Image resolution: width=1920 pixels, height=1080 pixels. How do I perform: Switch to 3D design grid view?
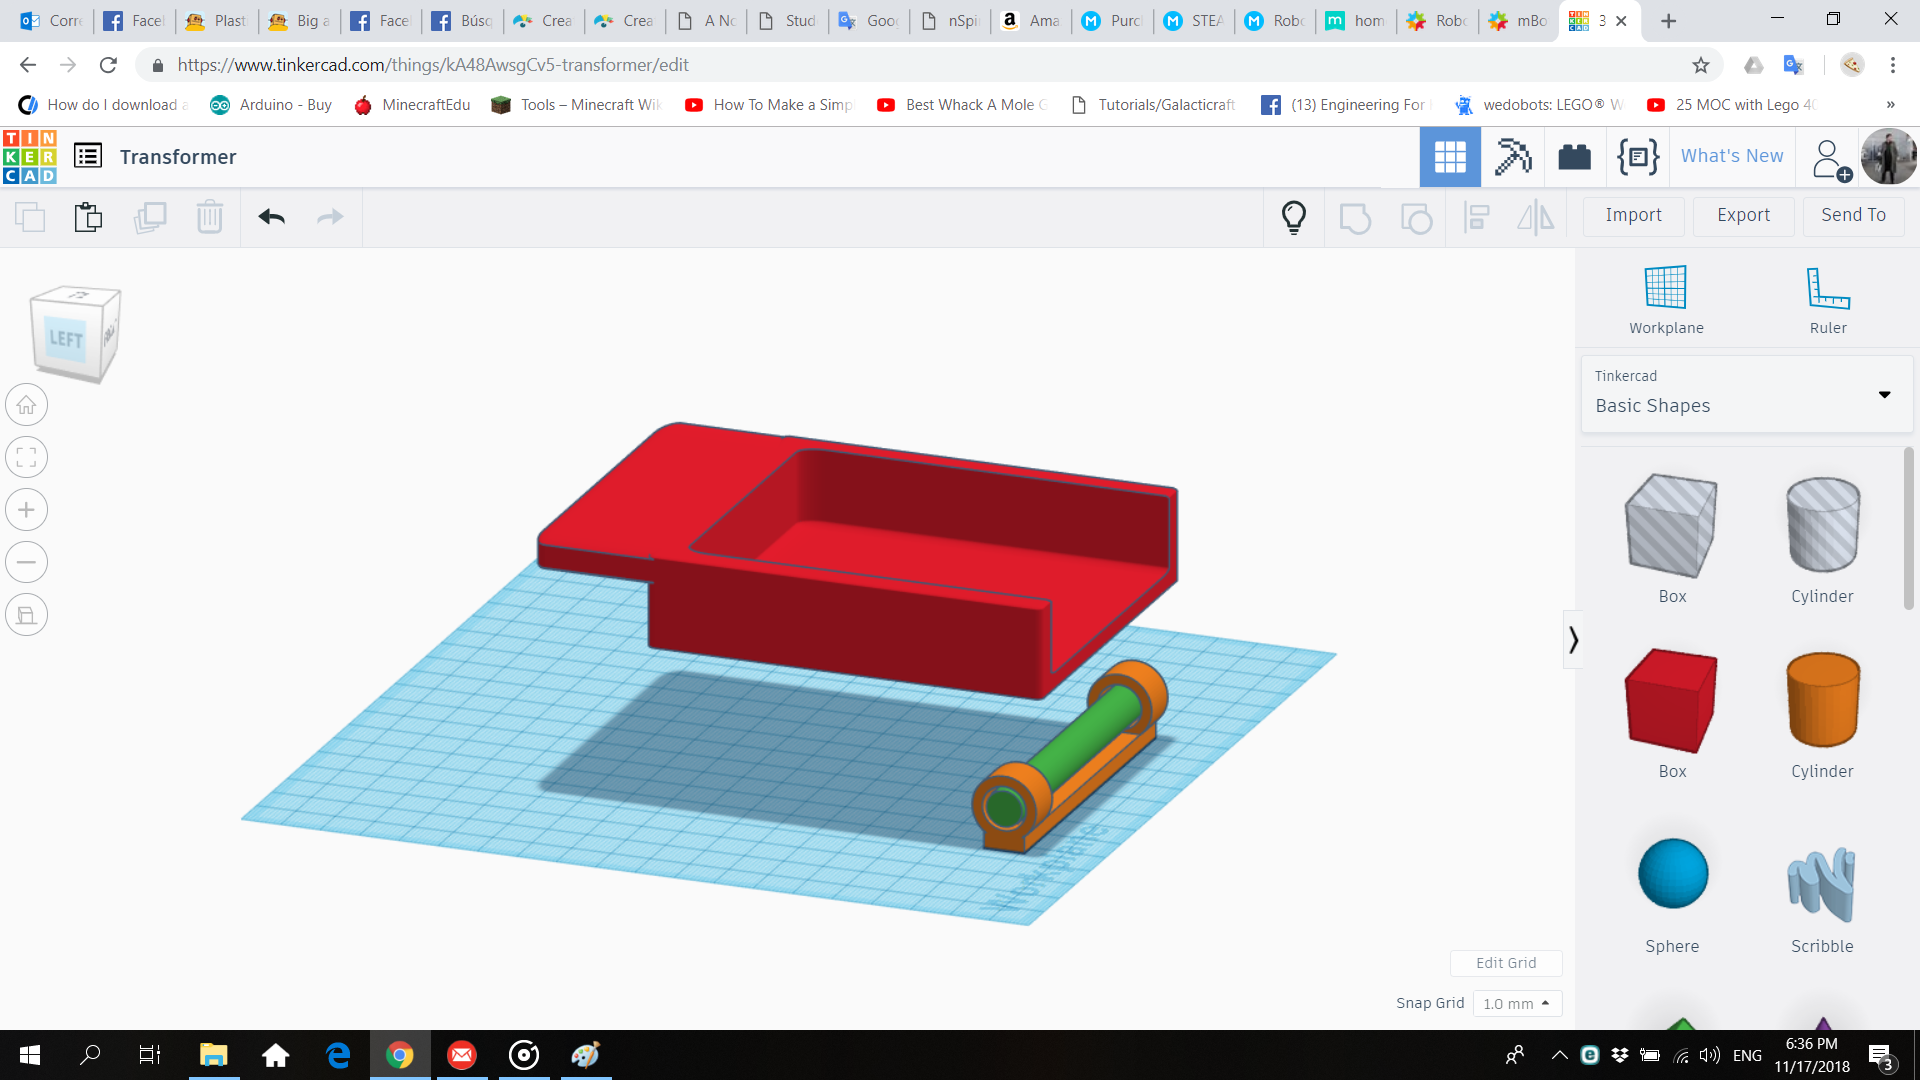pyautogui.click(x=1449, y=157)
